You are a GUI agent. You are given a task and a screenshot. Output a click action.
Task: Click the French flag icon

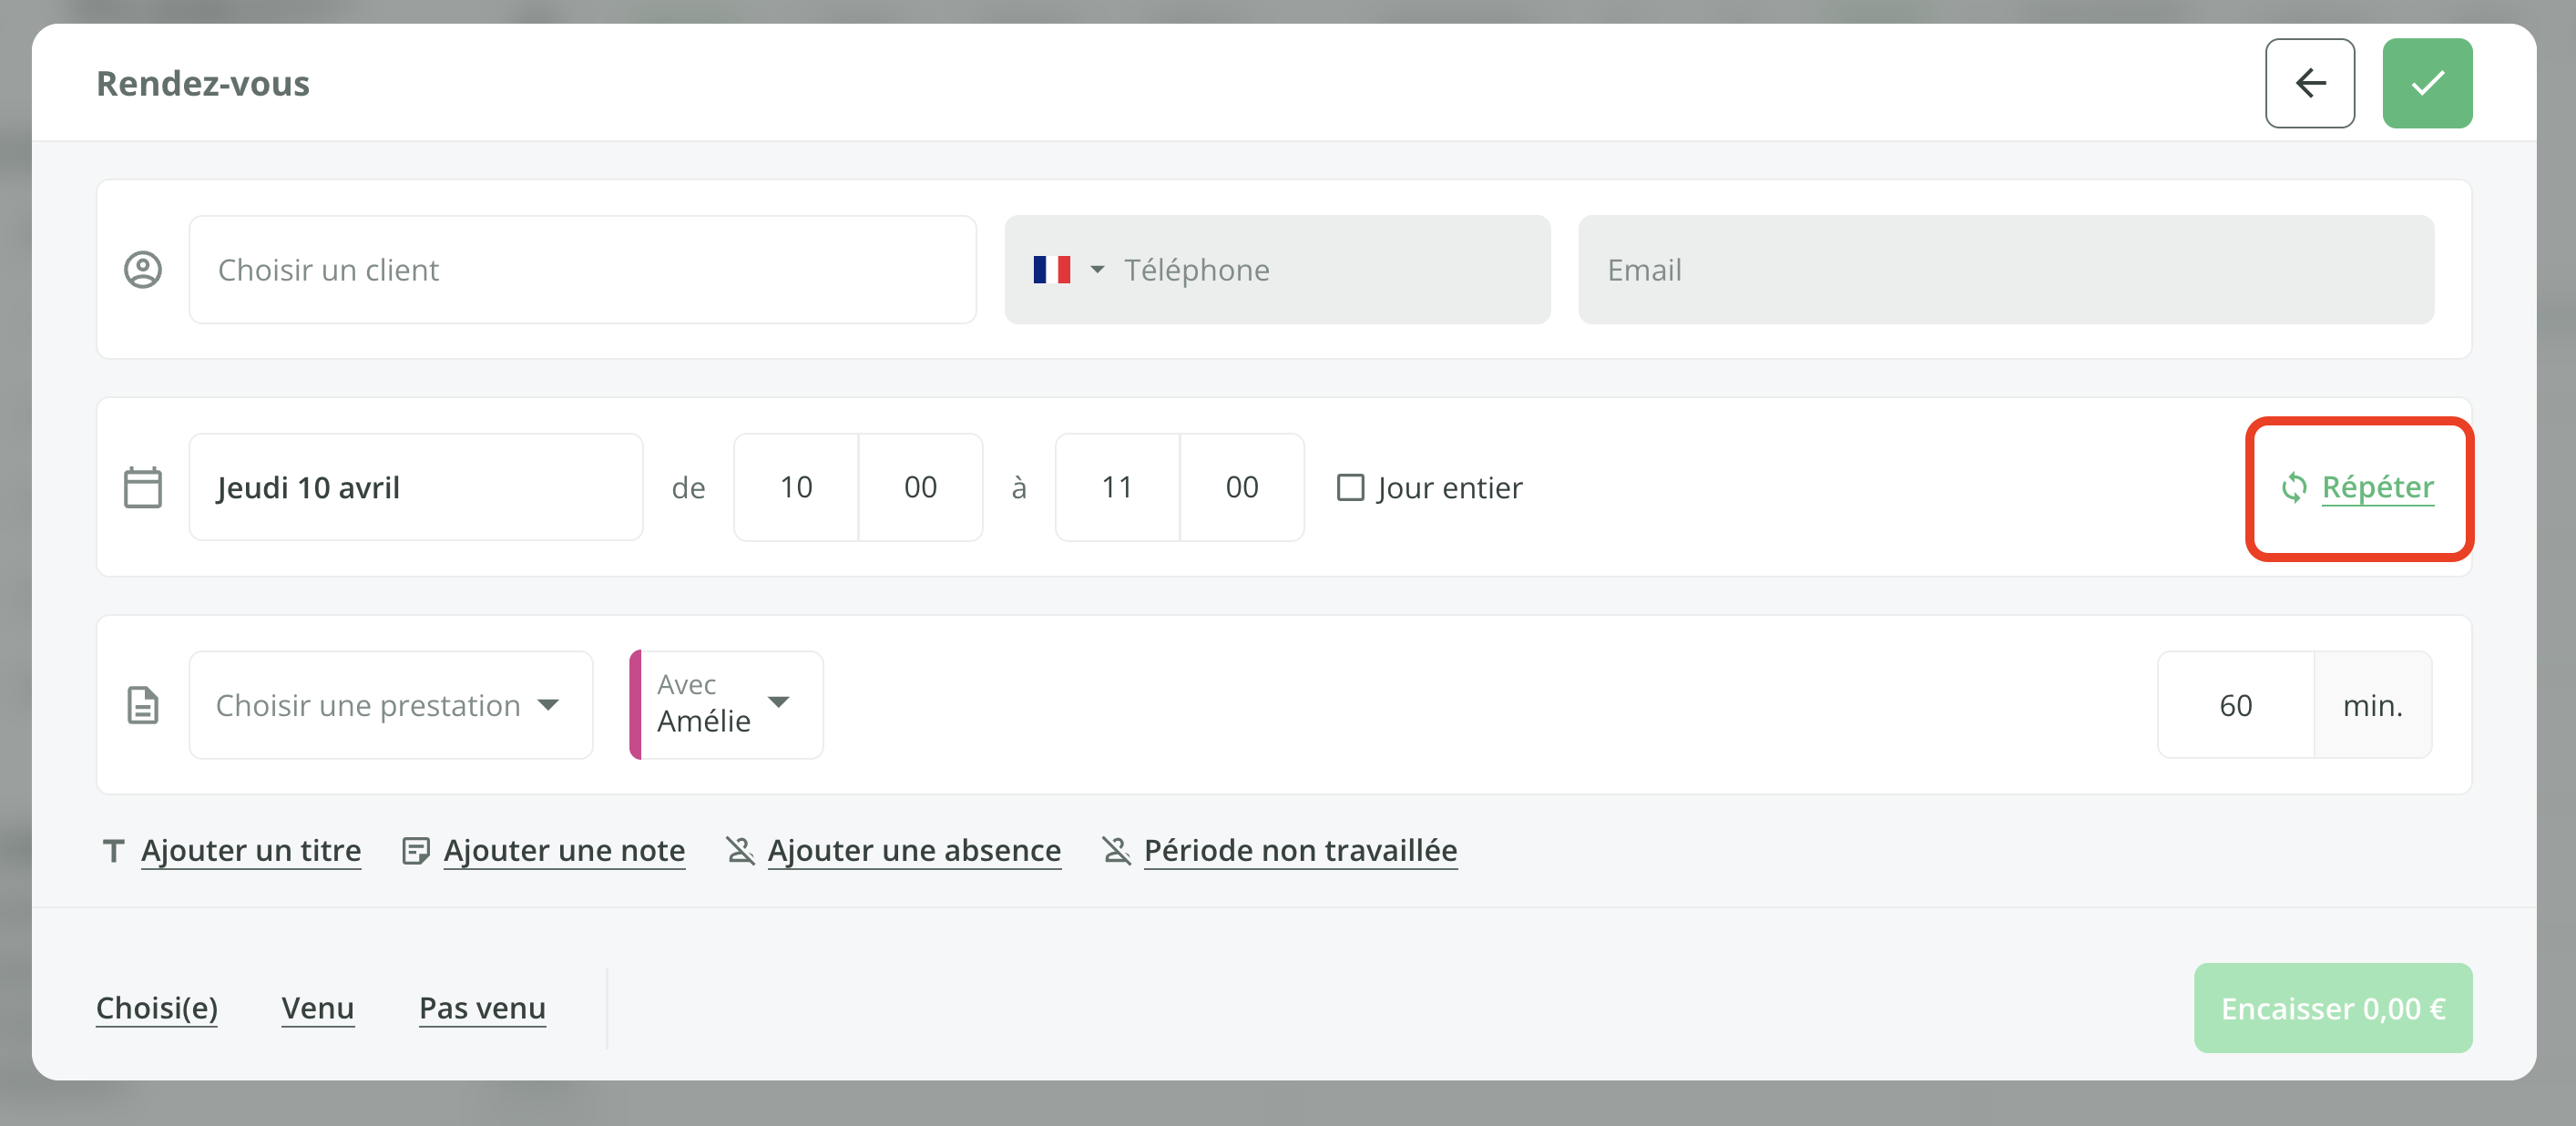pos(1051,270)
